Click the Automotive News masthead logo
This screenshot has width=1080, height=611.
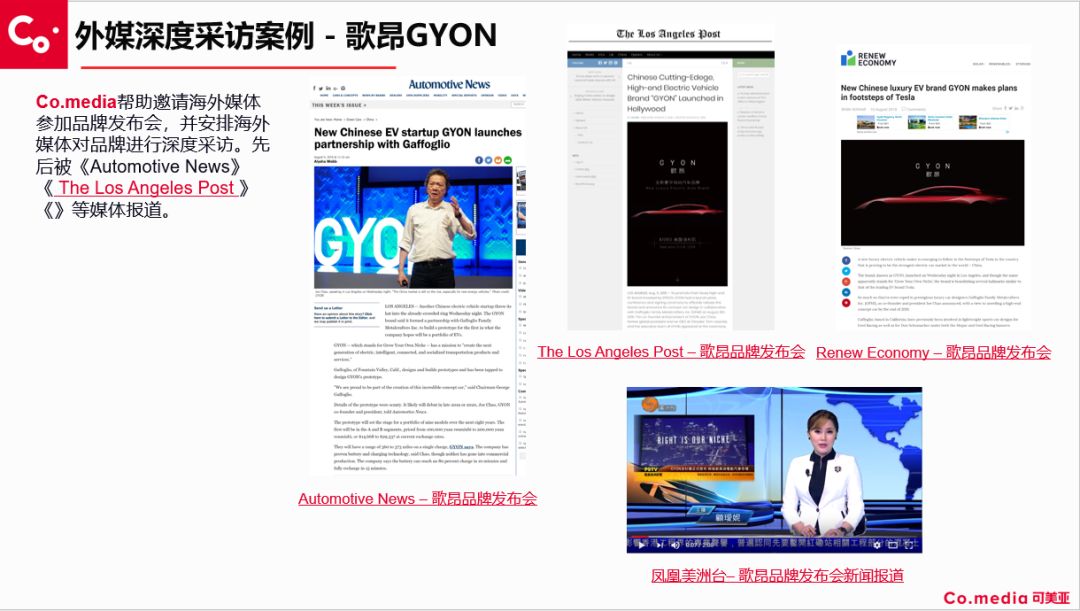449,84
